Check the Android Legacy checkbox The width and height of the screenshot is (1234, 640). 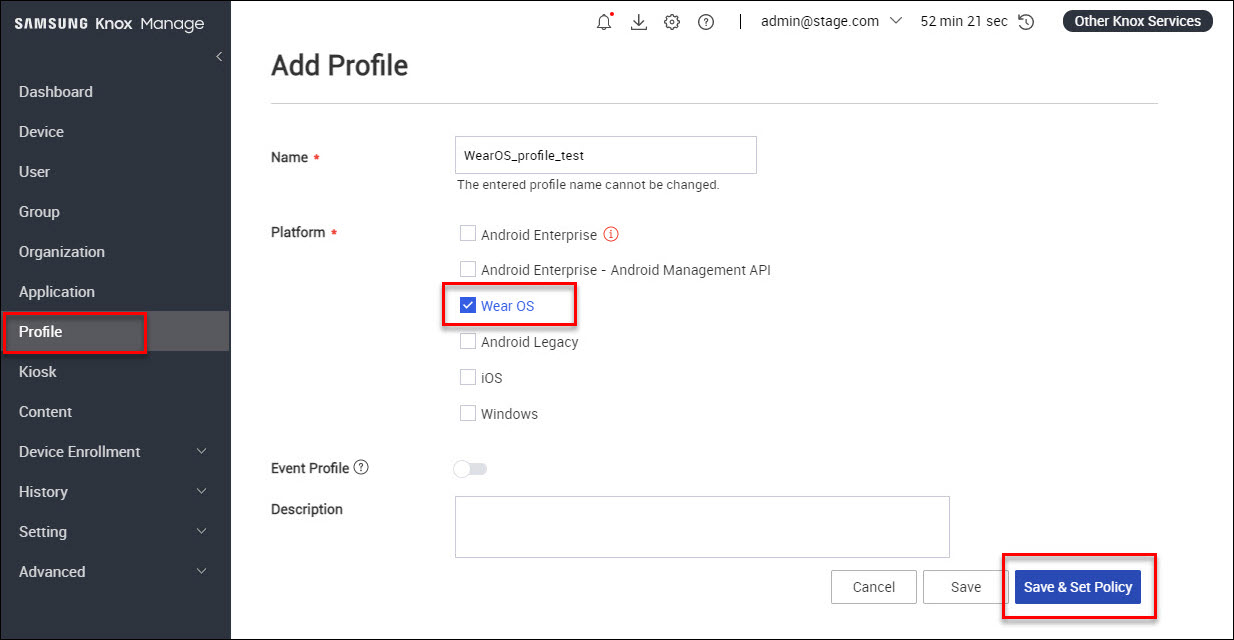(x=467, y=342)
